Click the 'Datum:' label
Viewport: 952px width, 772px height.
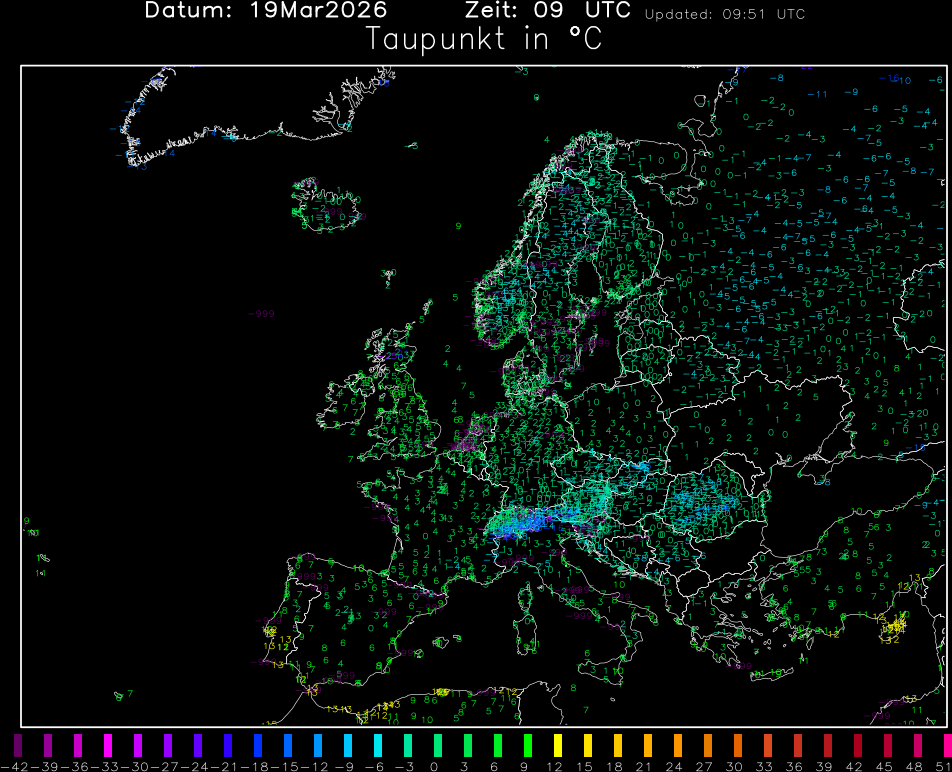[x=190, y=11]
